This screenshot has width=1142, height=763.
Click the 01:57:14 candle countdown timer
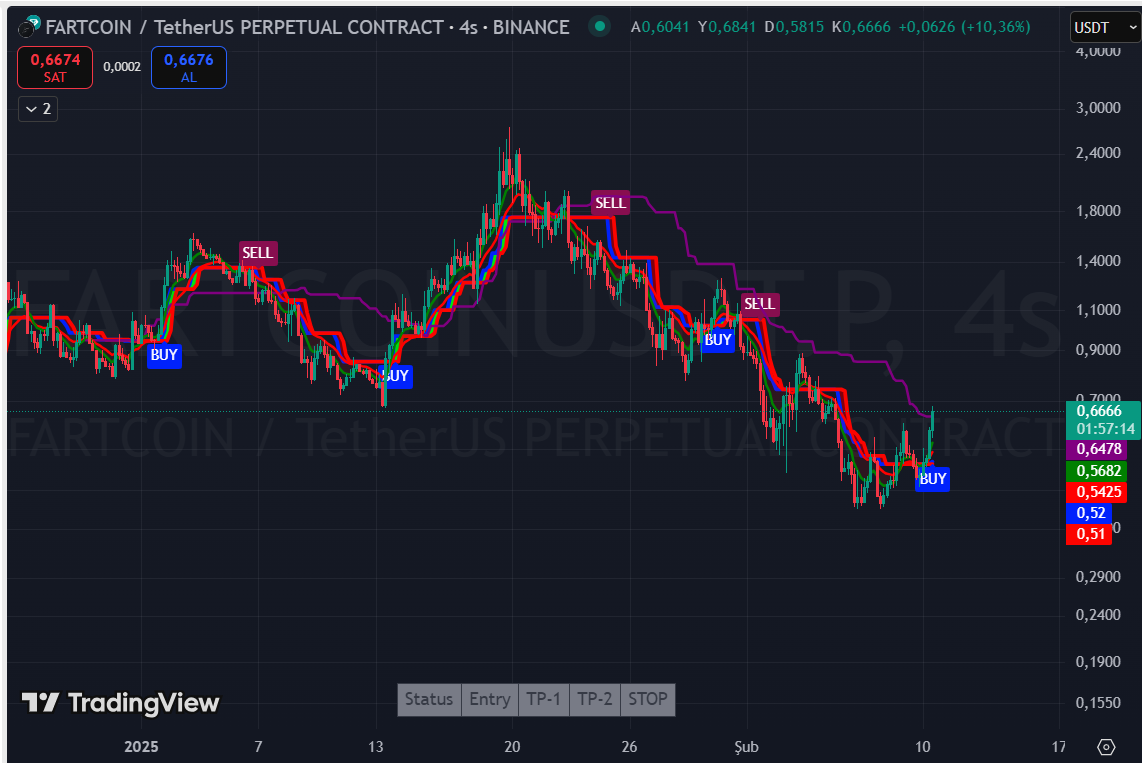click(x=1106, y=429)
